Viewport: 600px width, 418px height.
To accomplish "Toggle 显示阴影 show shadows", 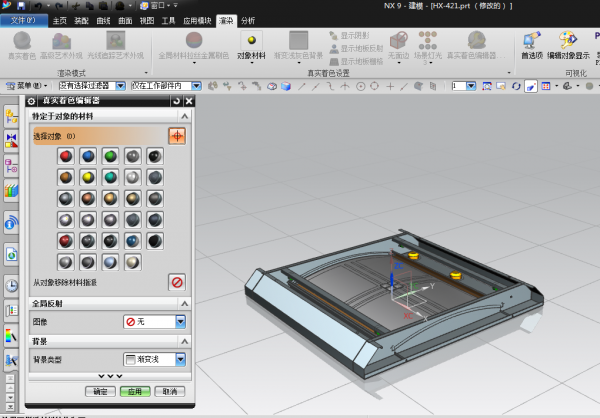I will pos(349,36).
